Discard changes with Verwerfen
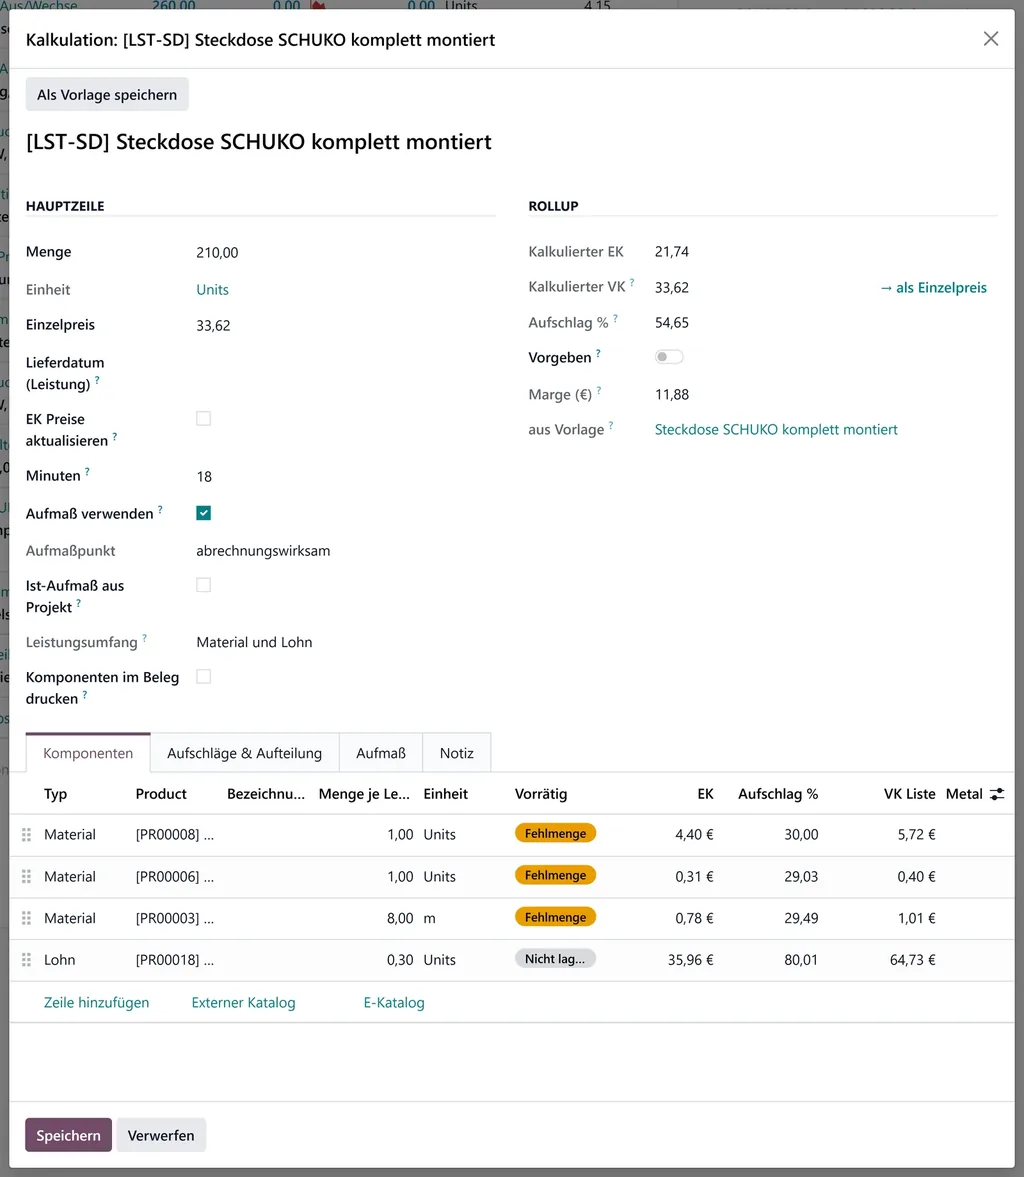1024x1177 pixels. (x=161, y=1135)
